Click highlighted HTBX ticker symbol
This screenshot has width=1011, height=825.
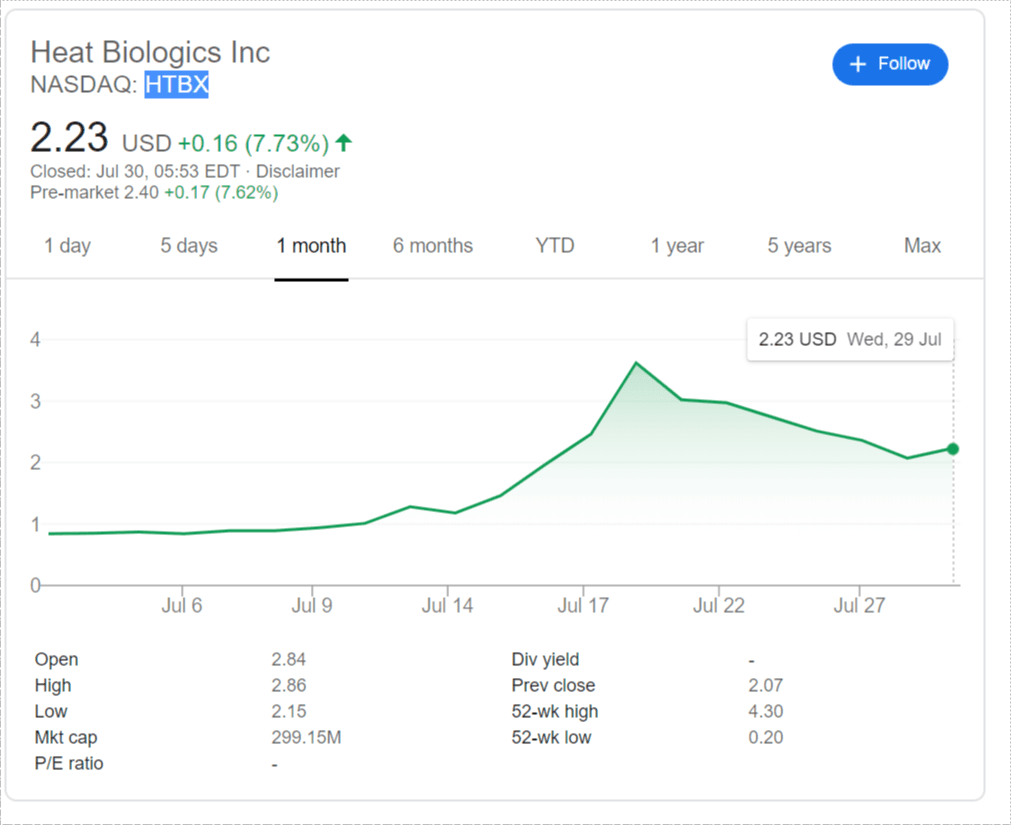(177, 85)
